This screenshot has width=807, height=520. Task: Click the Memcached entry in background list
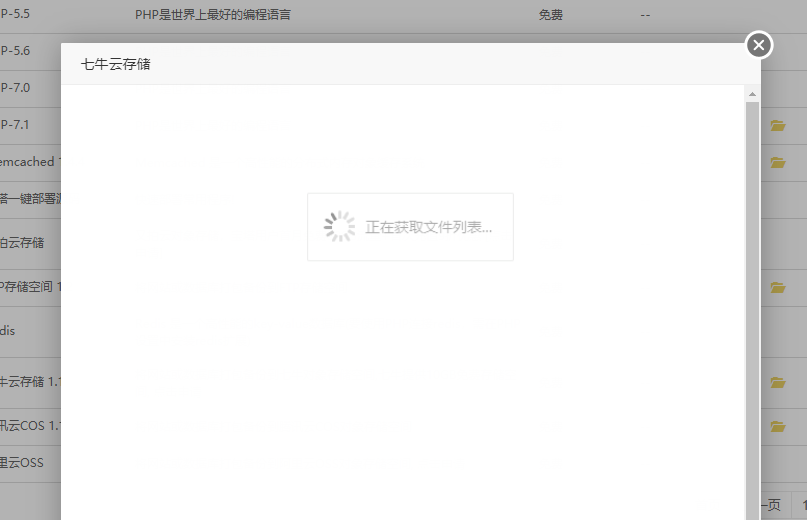tap(30, 162)
